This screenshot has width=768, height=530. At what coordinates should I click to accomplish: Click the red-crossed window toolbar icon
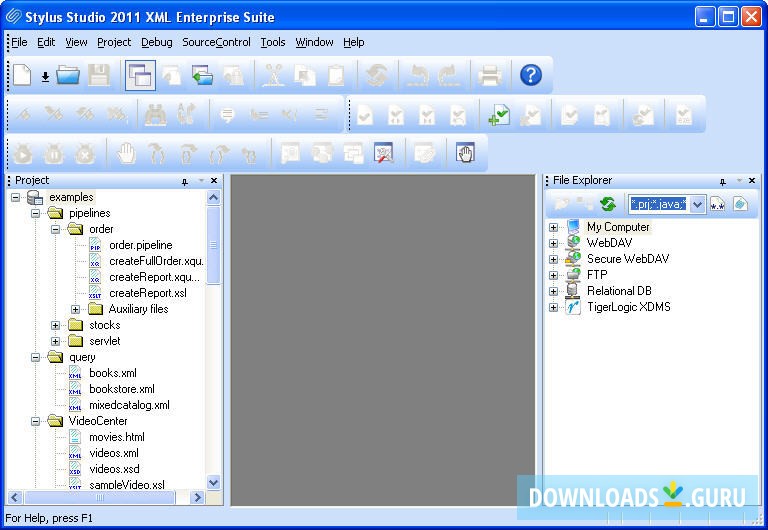(x=384, y=153)
